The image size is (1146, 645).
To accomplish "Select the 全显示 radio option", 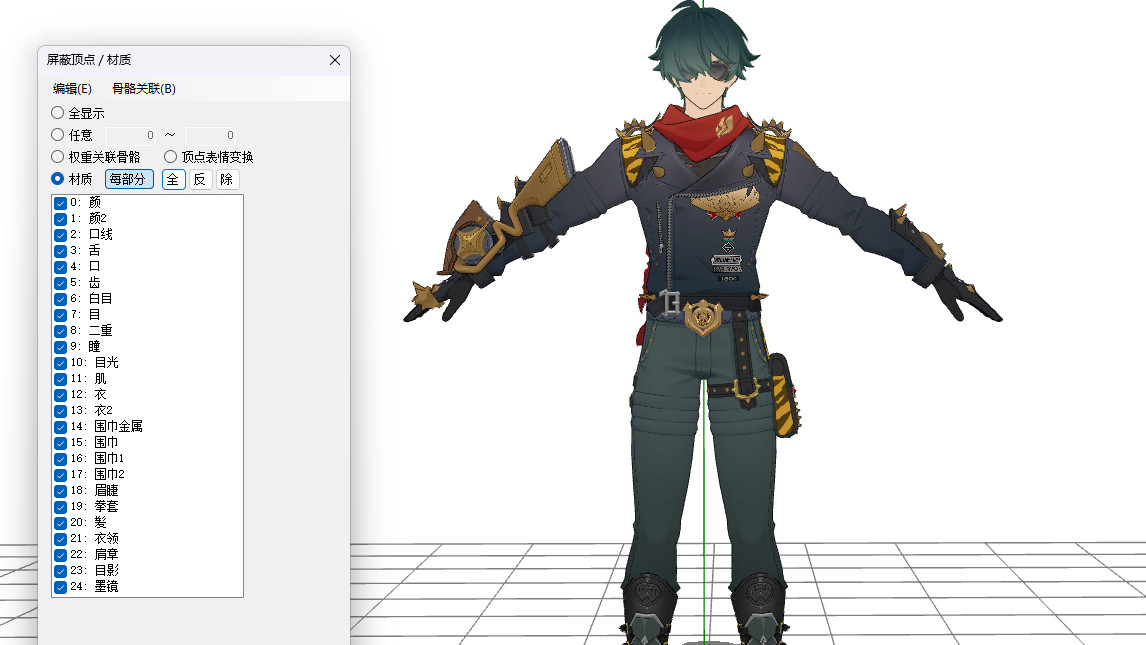I will tap(58, 113).
